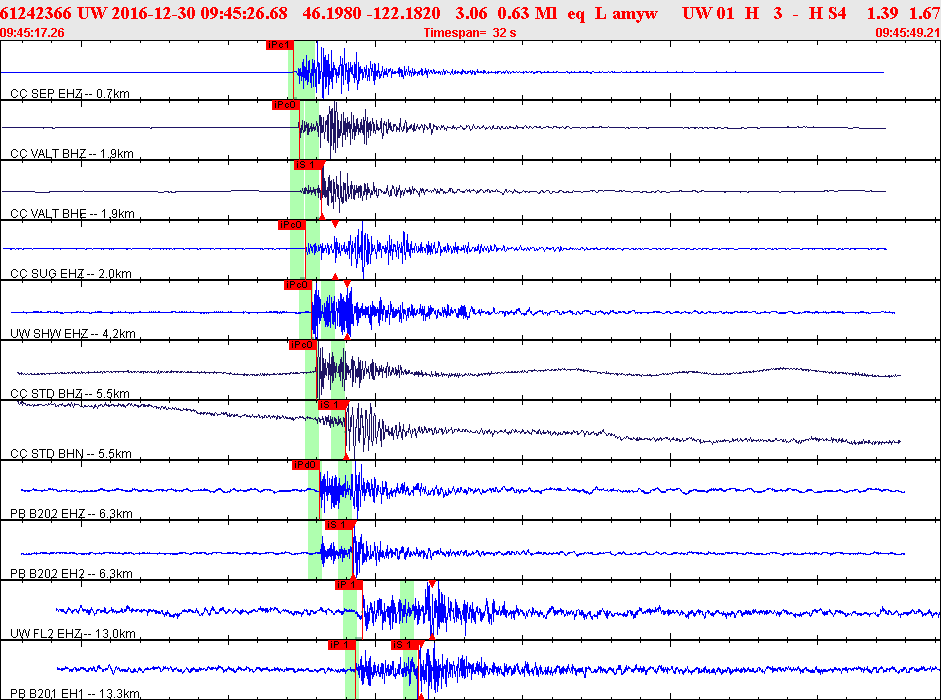Click the iP 1 flag on B201 EH1
Image resolution: width=941 pixels, height=700 pixels.
pyautogui.click(x=342, y=645)
